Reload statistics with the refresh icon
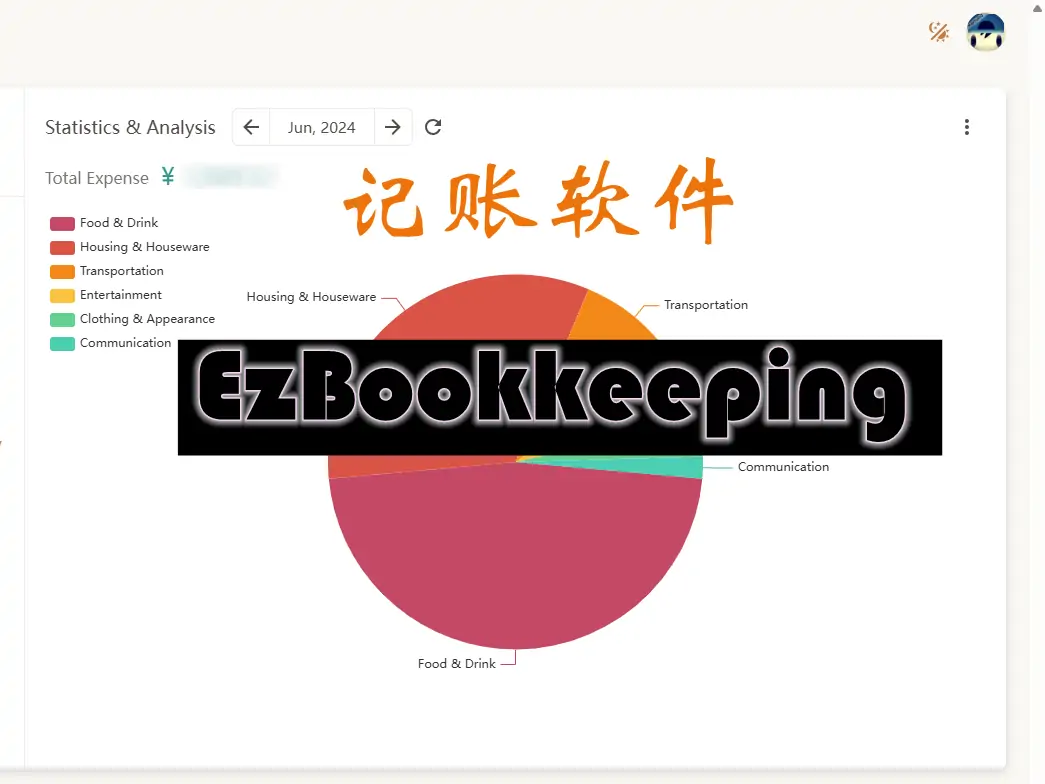The image size is (1045, 784). coord(433,127)
